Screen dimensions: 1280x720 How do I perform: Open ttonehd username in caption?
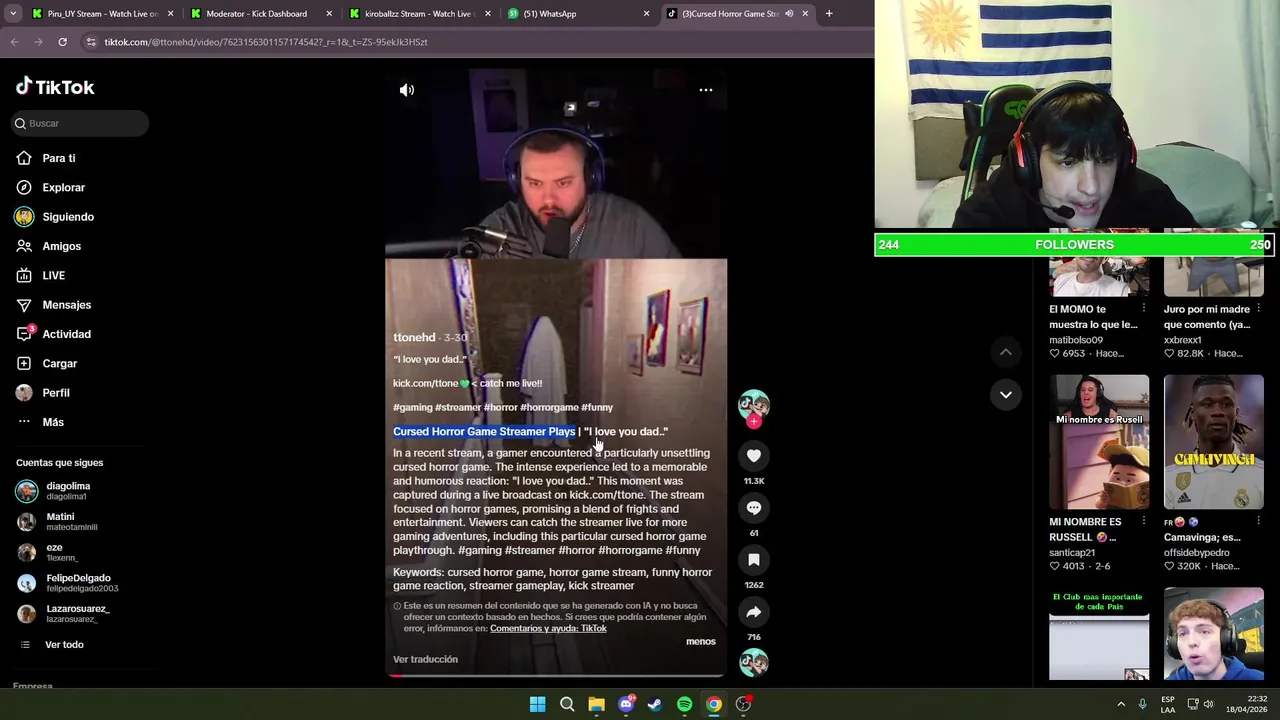(x=414, y=337)
